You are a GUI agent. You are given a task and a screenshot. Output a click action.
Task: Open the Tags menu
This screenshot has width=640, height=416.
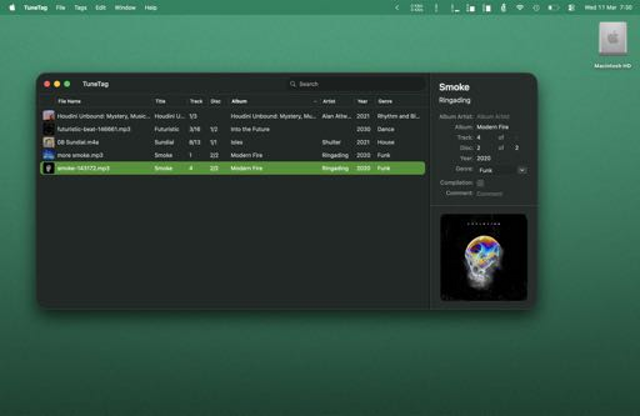tap(80, 7)
